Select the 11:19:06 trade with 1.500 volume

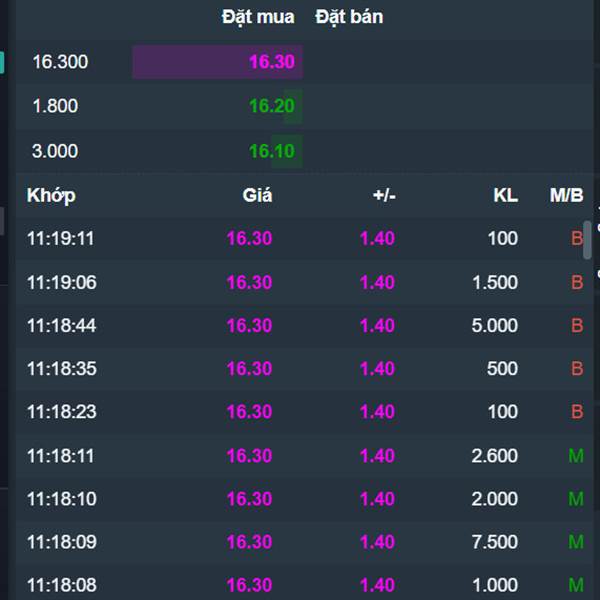click(x=305, y=282)
